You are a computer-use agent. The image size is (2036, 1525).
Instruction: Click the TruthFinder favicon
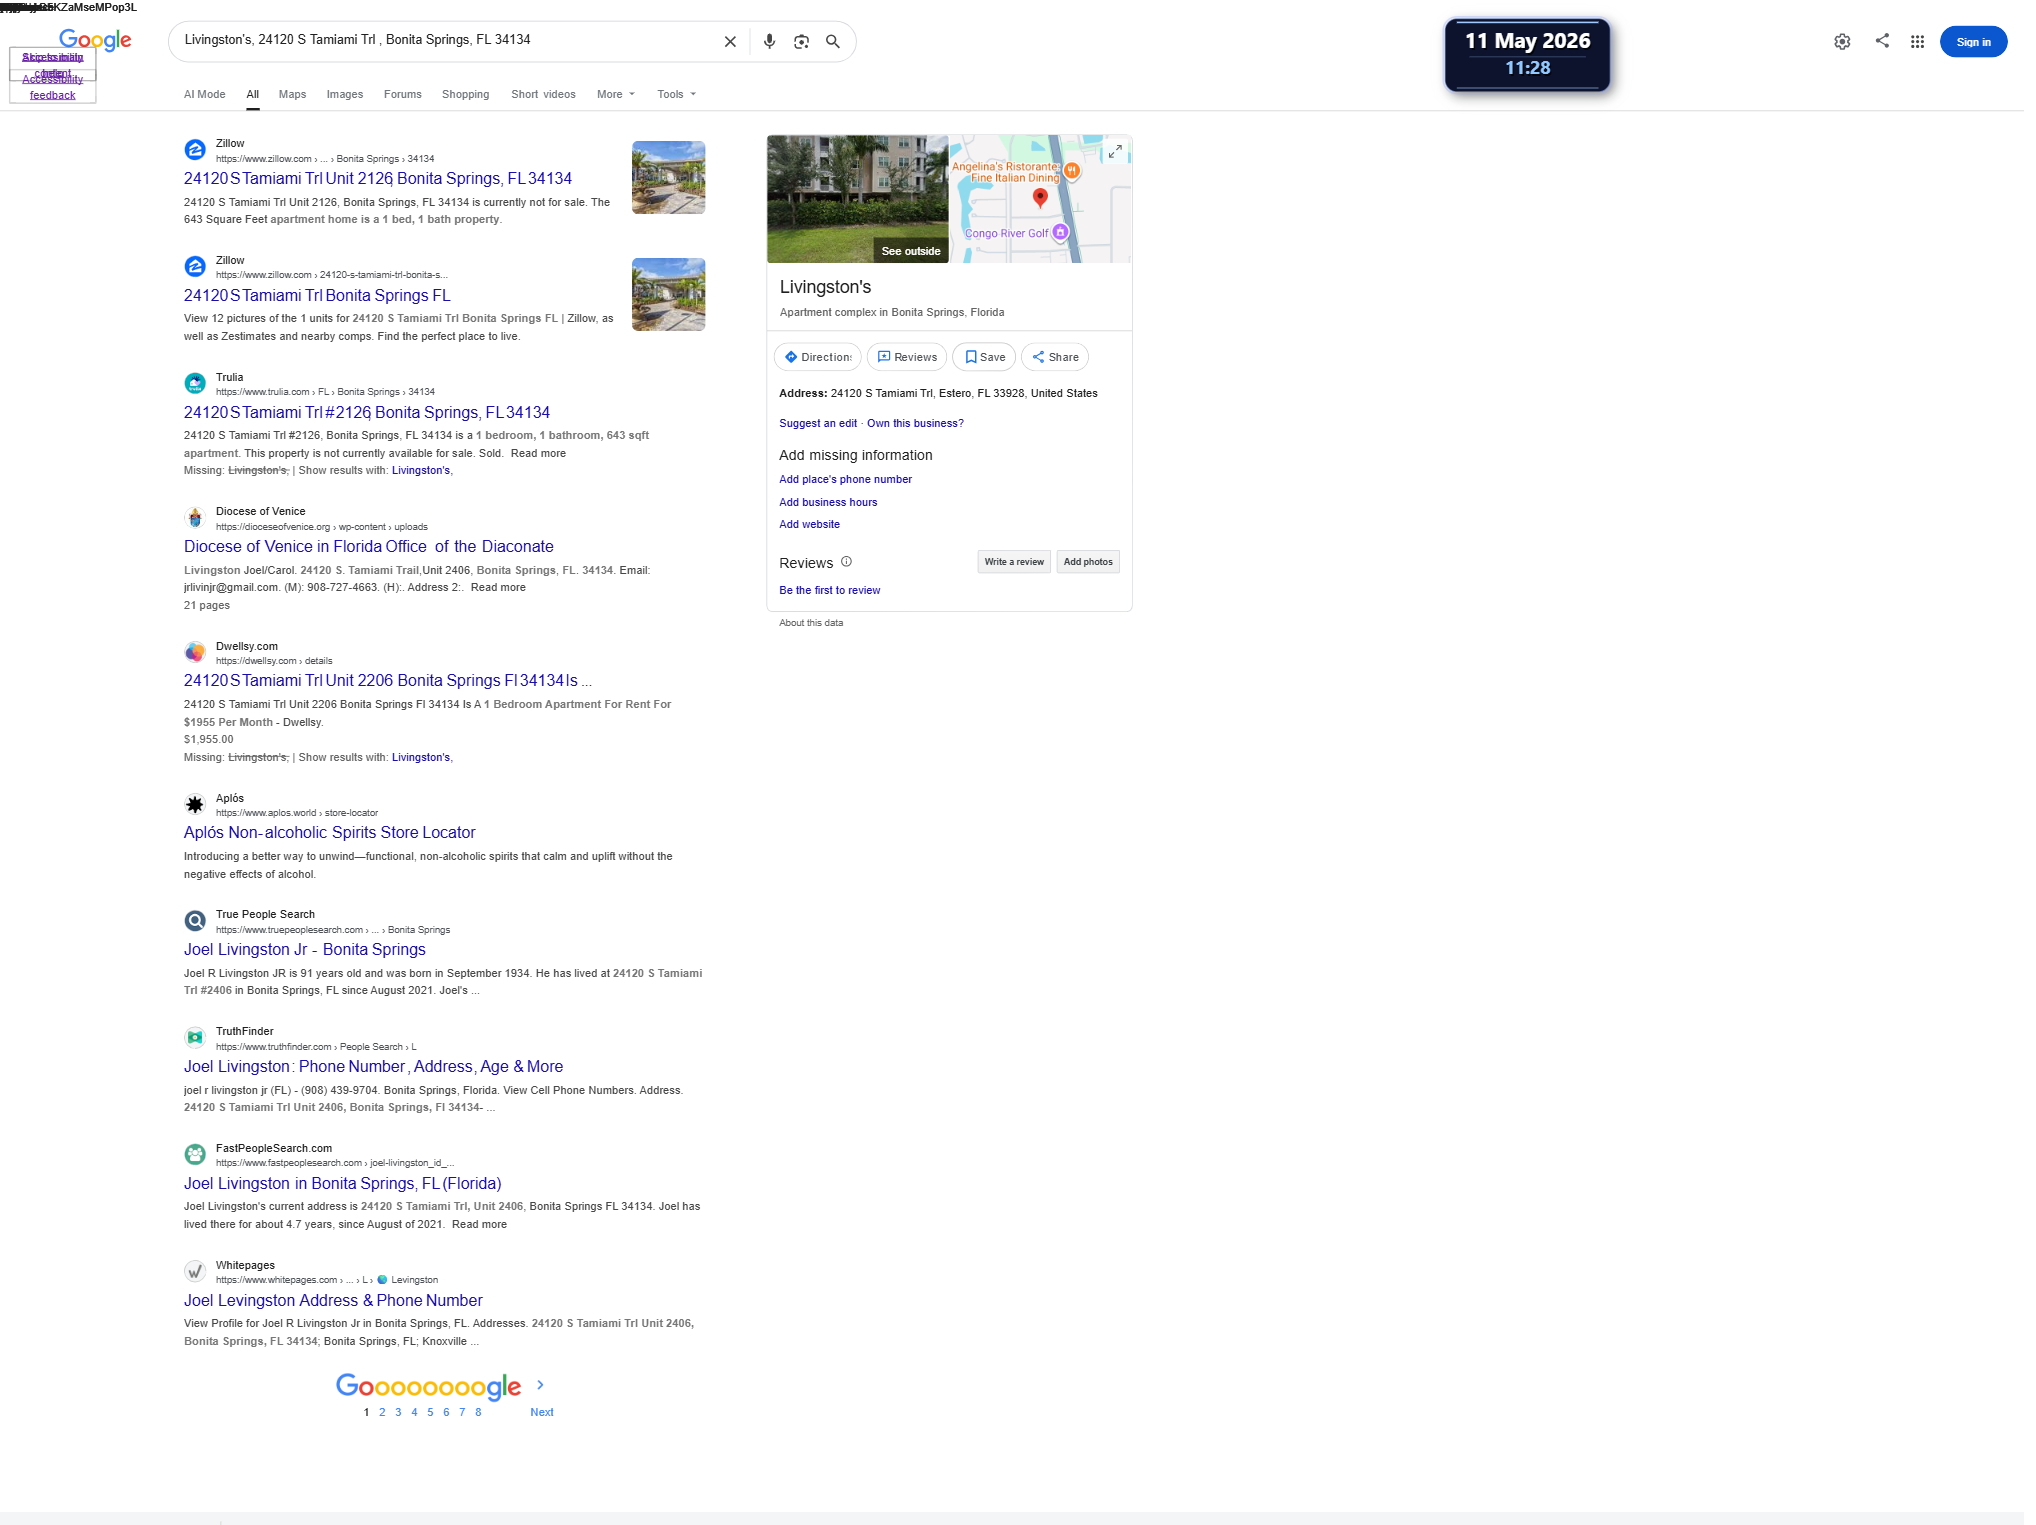click(195, 1038)
